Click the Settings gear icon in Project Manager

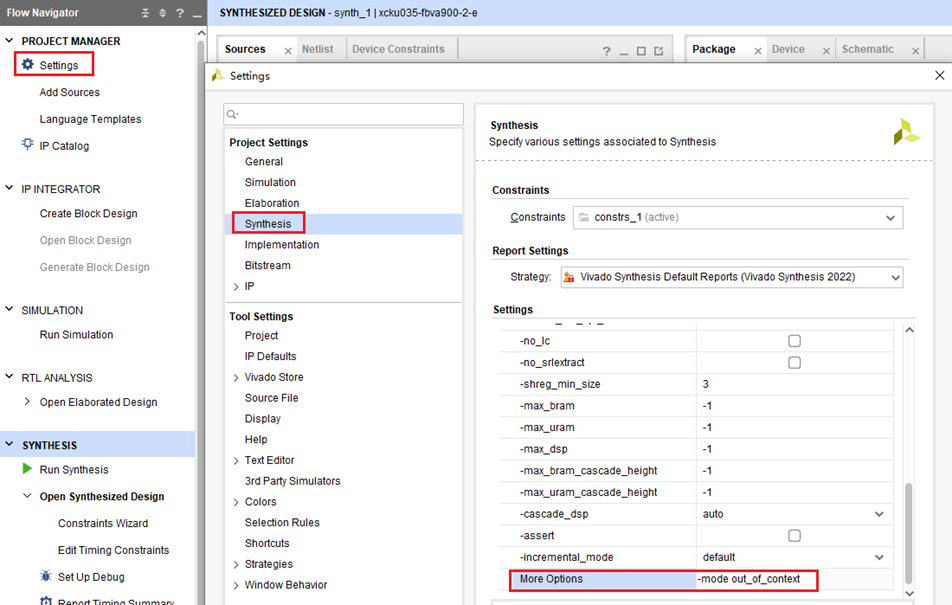coord(27,65)
